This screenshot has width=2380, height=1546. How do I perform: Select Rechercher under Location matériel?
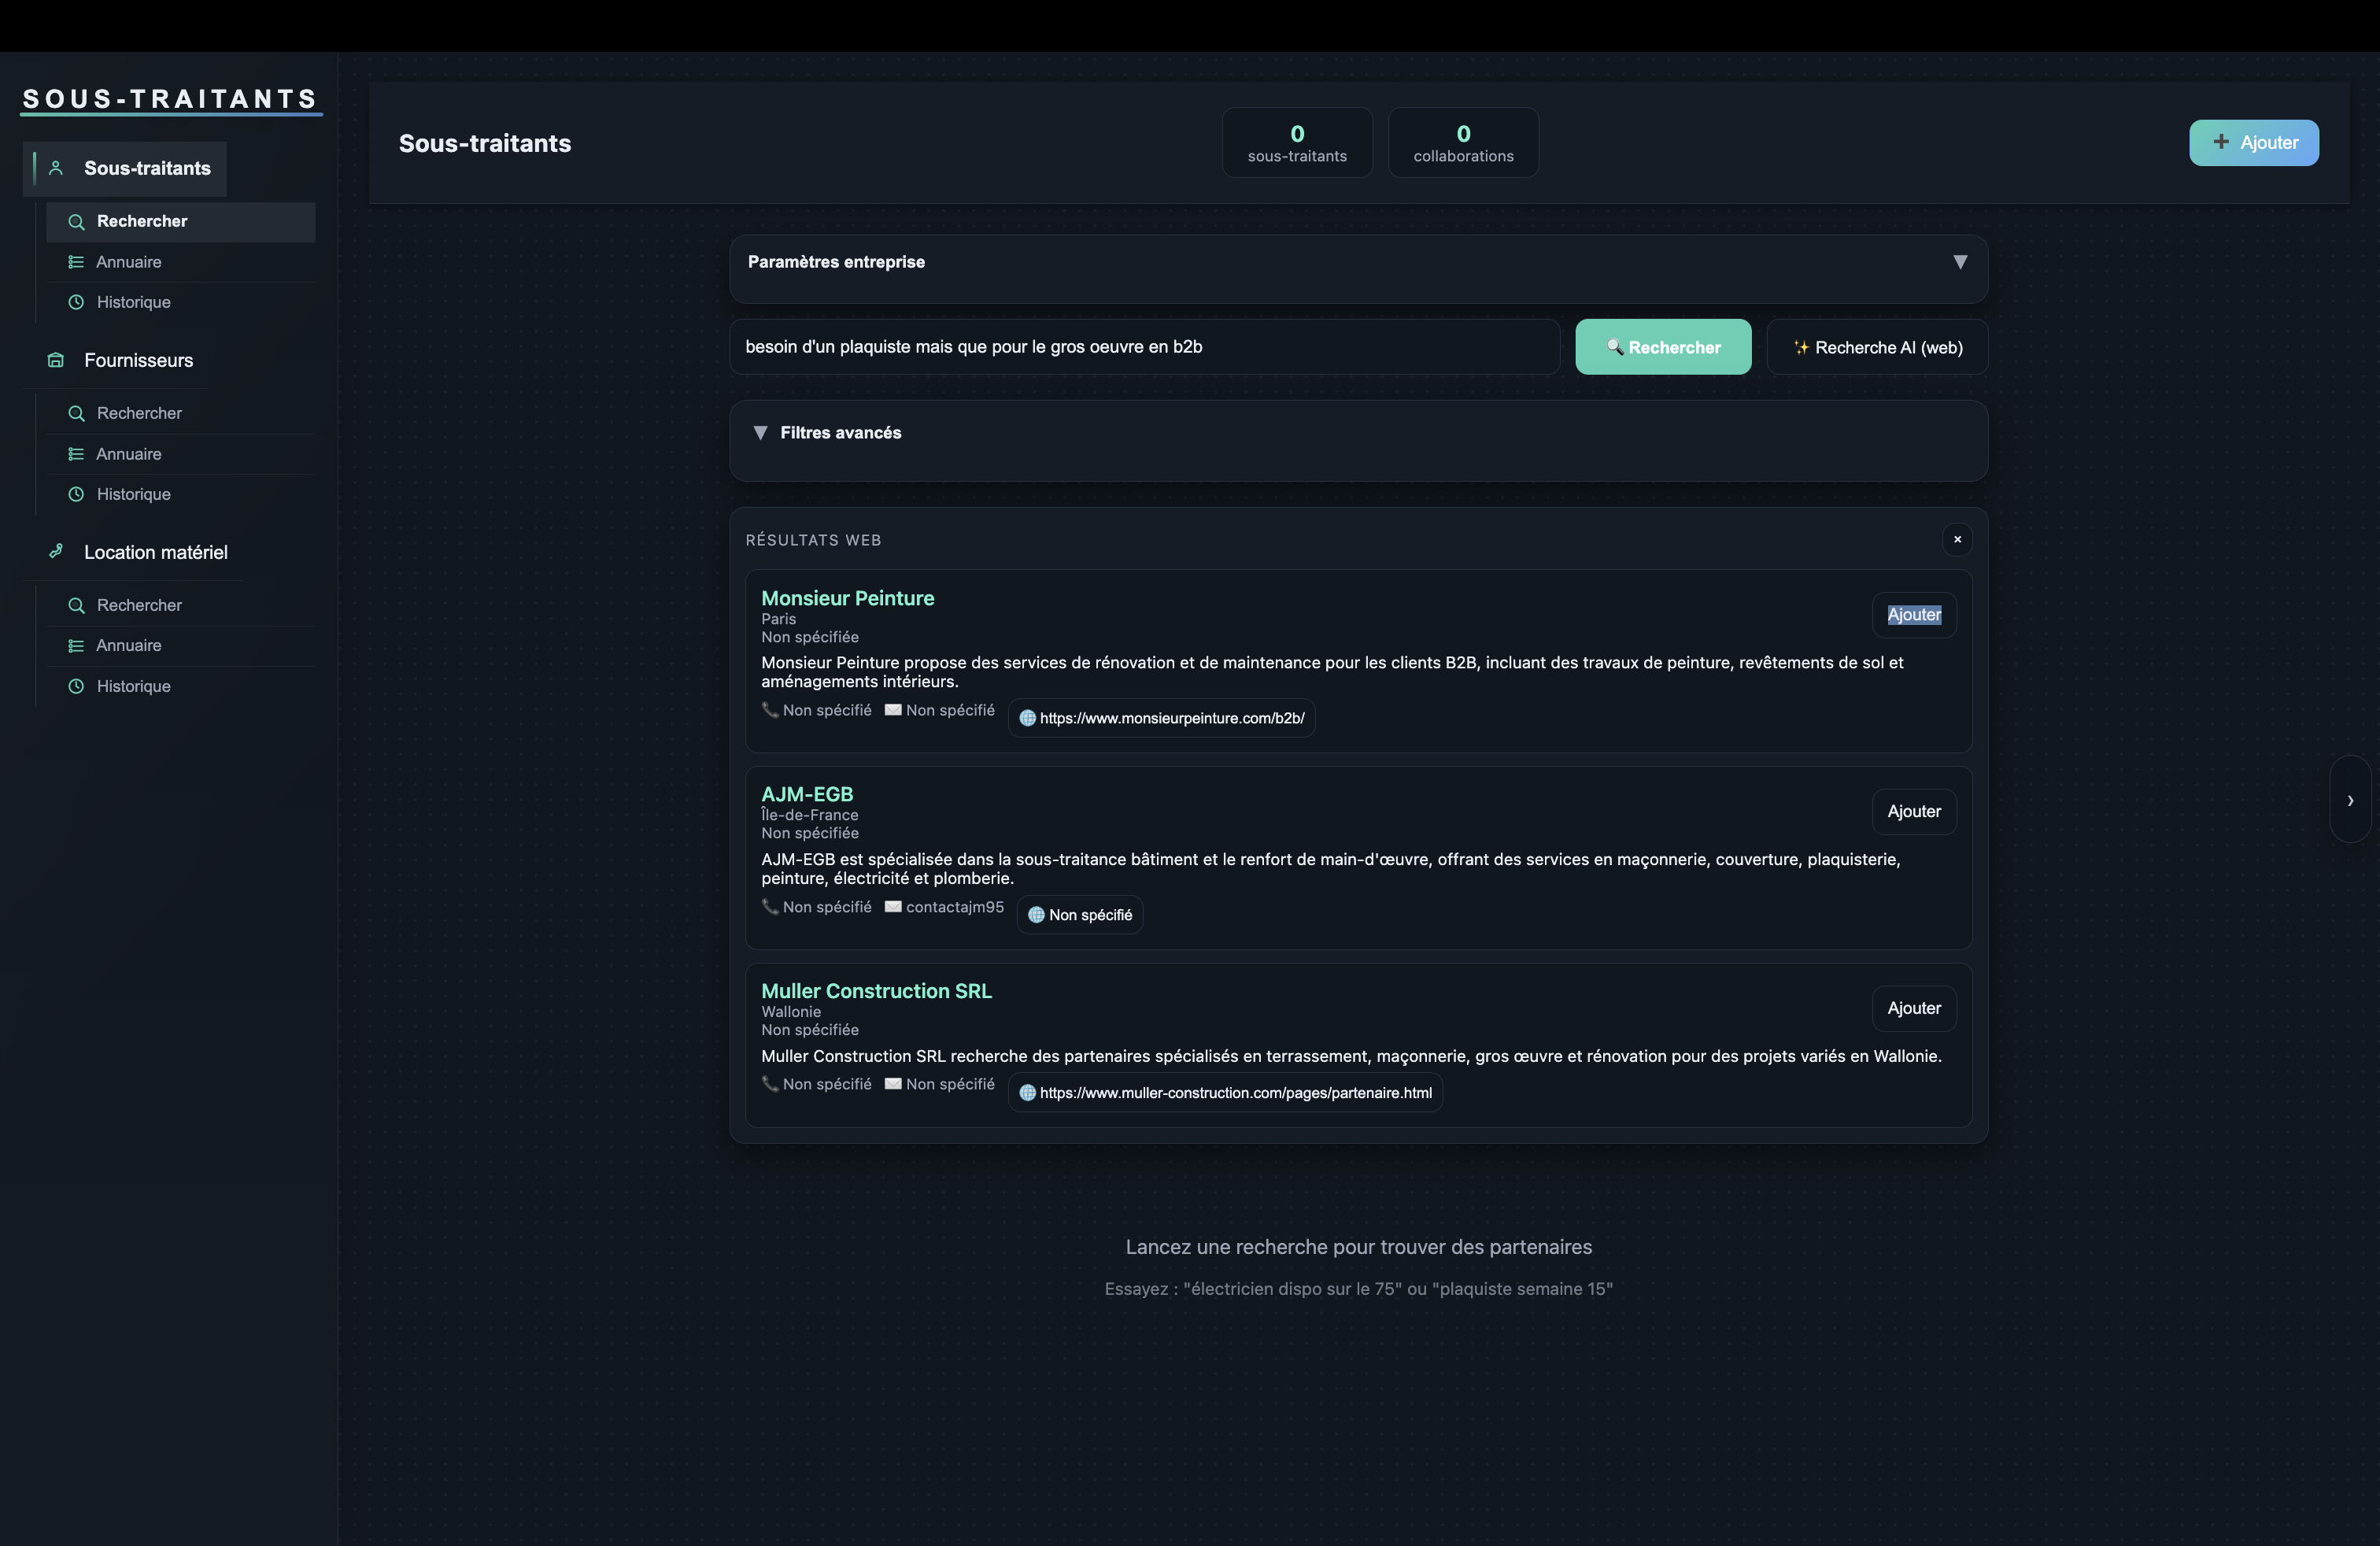[x=139, y=605]
